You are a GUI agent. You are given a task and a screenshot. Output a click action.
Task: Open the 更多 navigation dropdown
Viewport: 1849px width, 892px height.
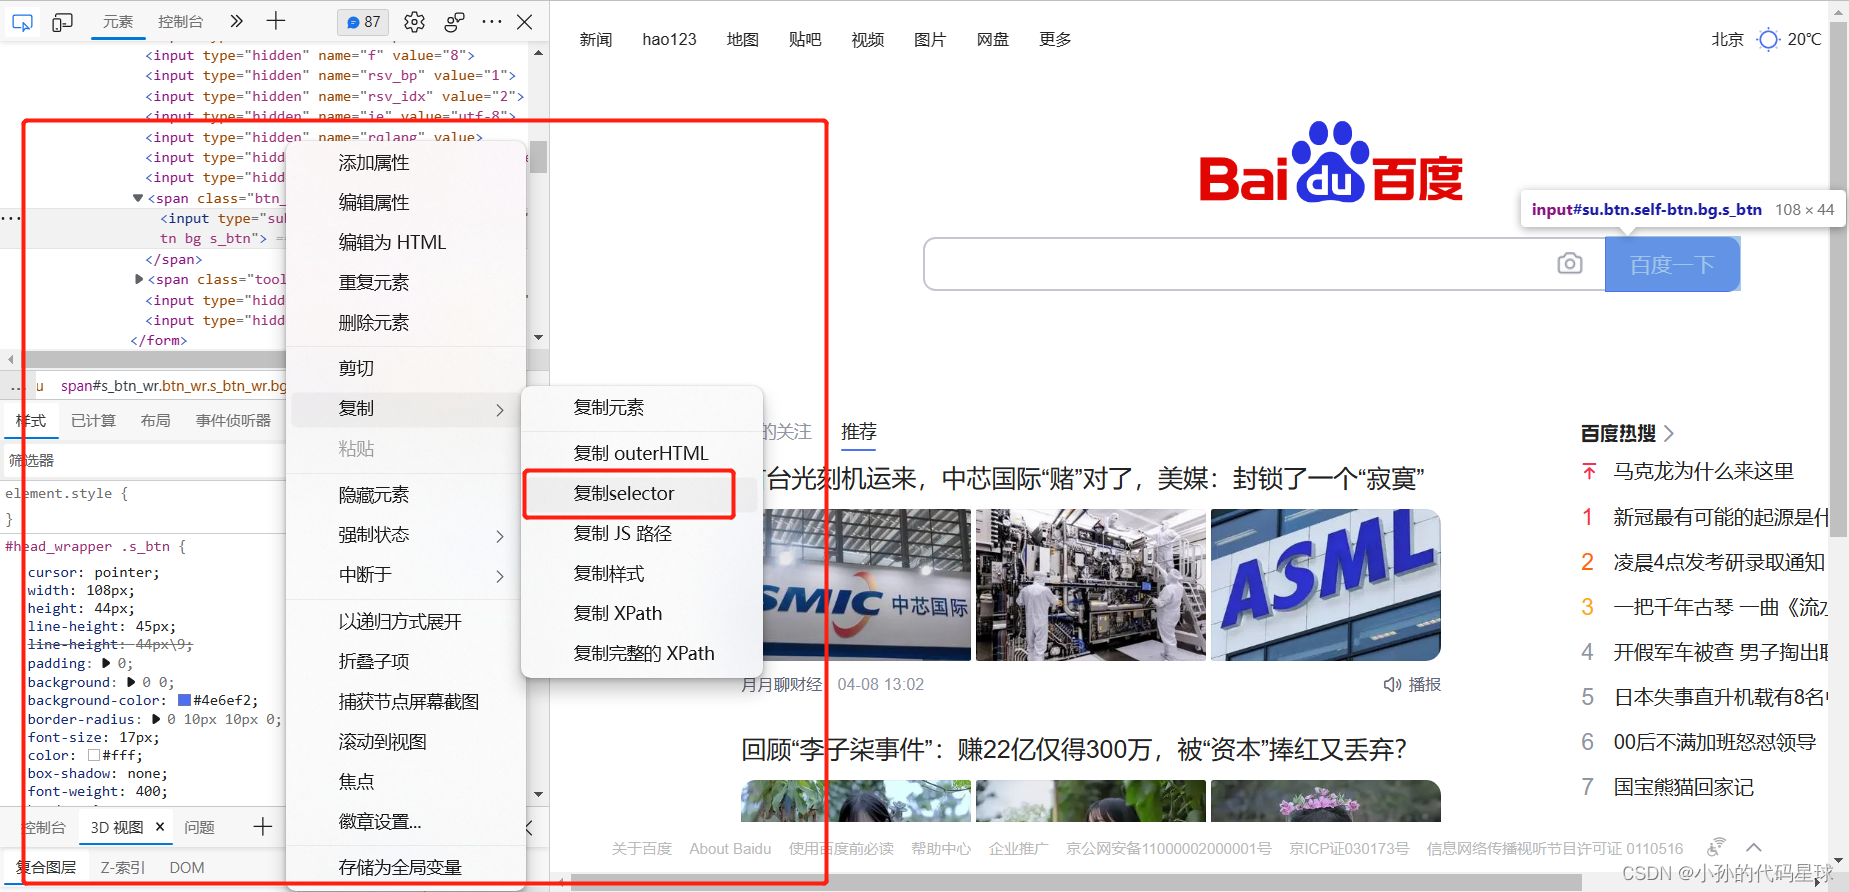pos(1055,39)
